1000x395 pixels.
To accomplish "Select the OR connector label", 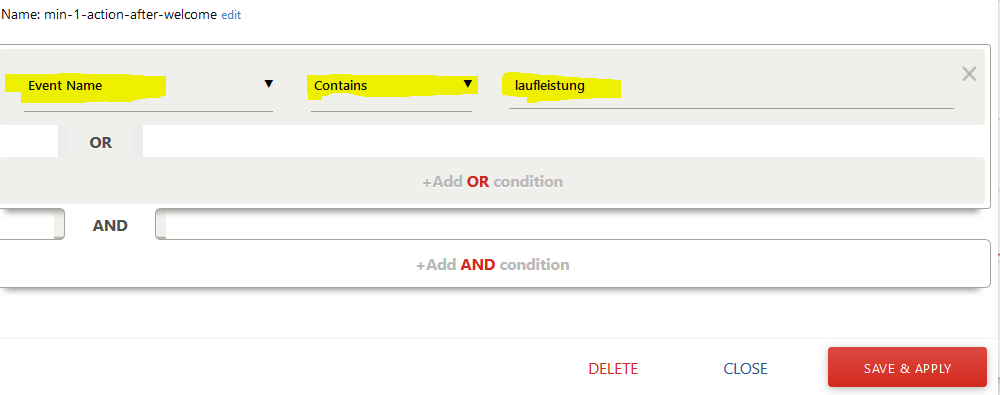I will (101, 142).
